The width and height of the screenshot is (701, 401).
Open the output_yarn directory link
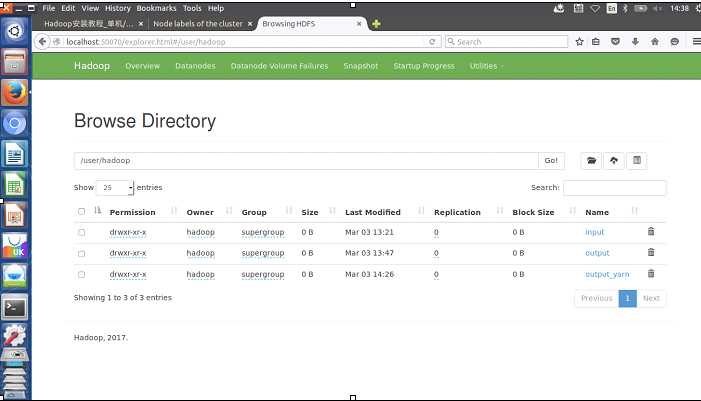point(607,274)
